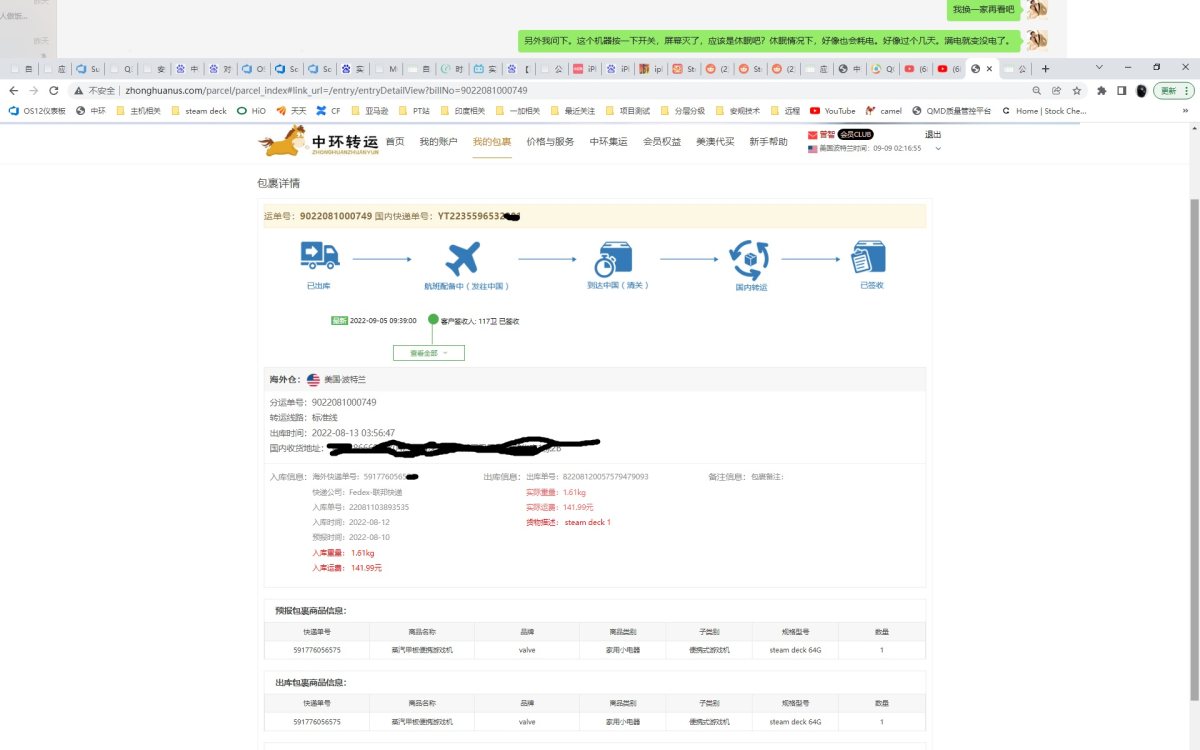Open the 主机相关 bookmark folder
This screenshot has width=1200, height=750.
click(139, 111)
